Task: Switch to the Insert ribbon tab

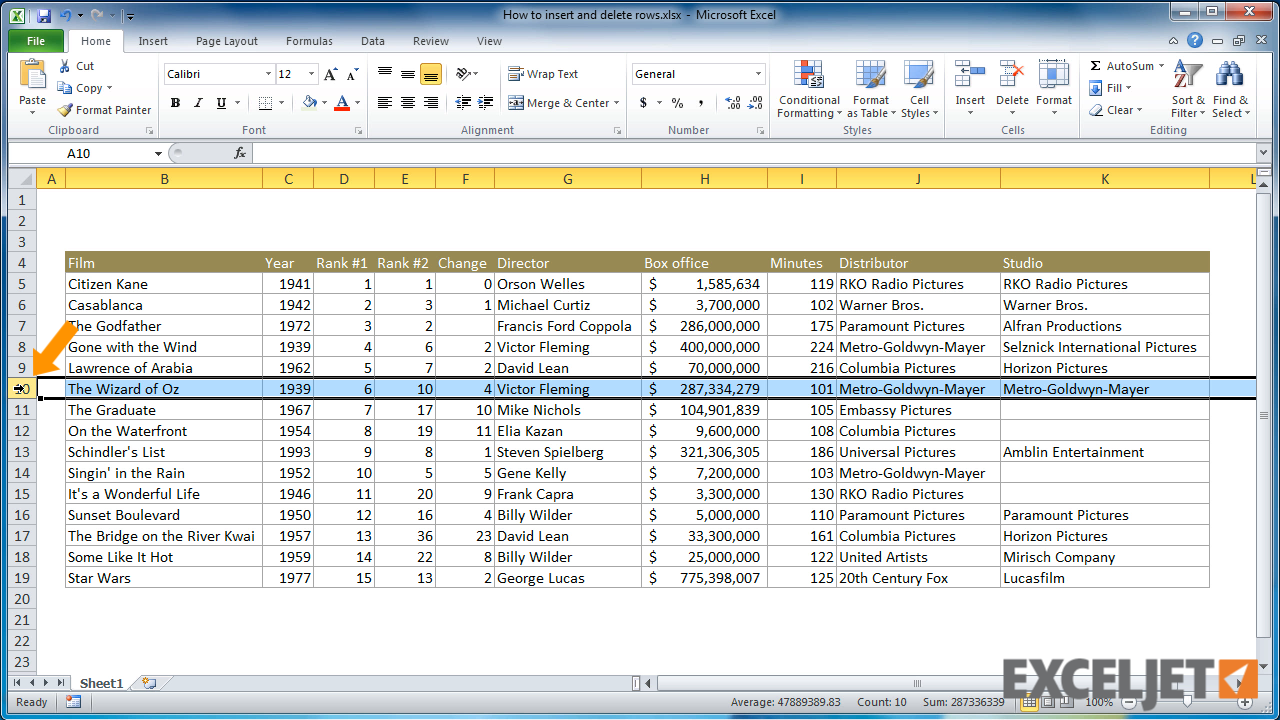Action: [x=153, y=41]
